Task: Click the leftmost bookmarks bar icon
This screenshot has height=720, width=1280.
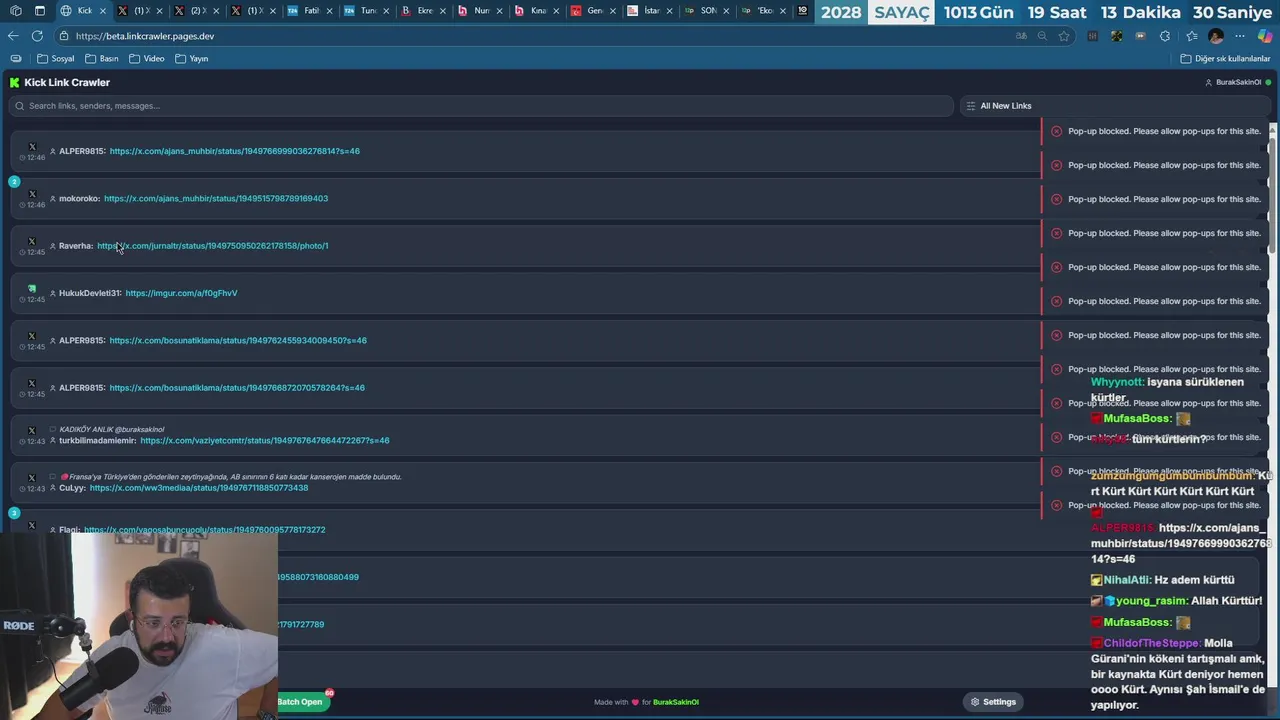Action: click(16, 58)
